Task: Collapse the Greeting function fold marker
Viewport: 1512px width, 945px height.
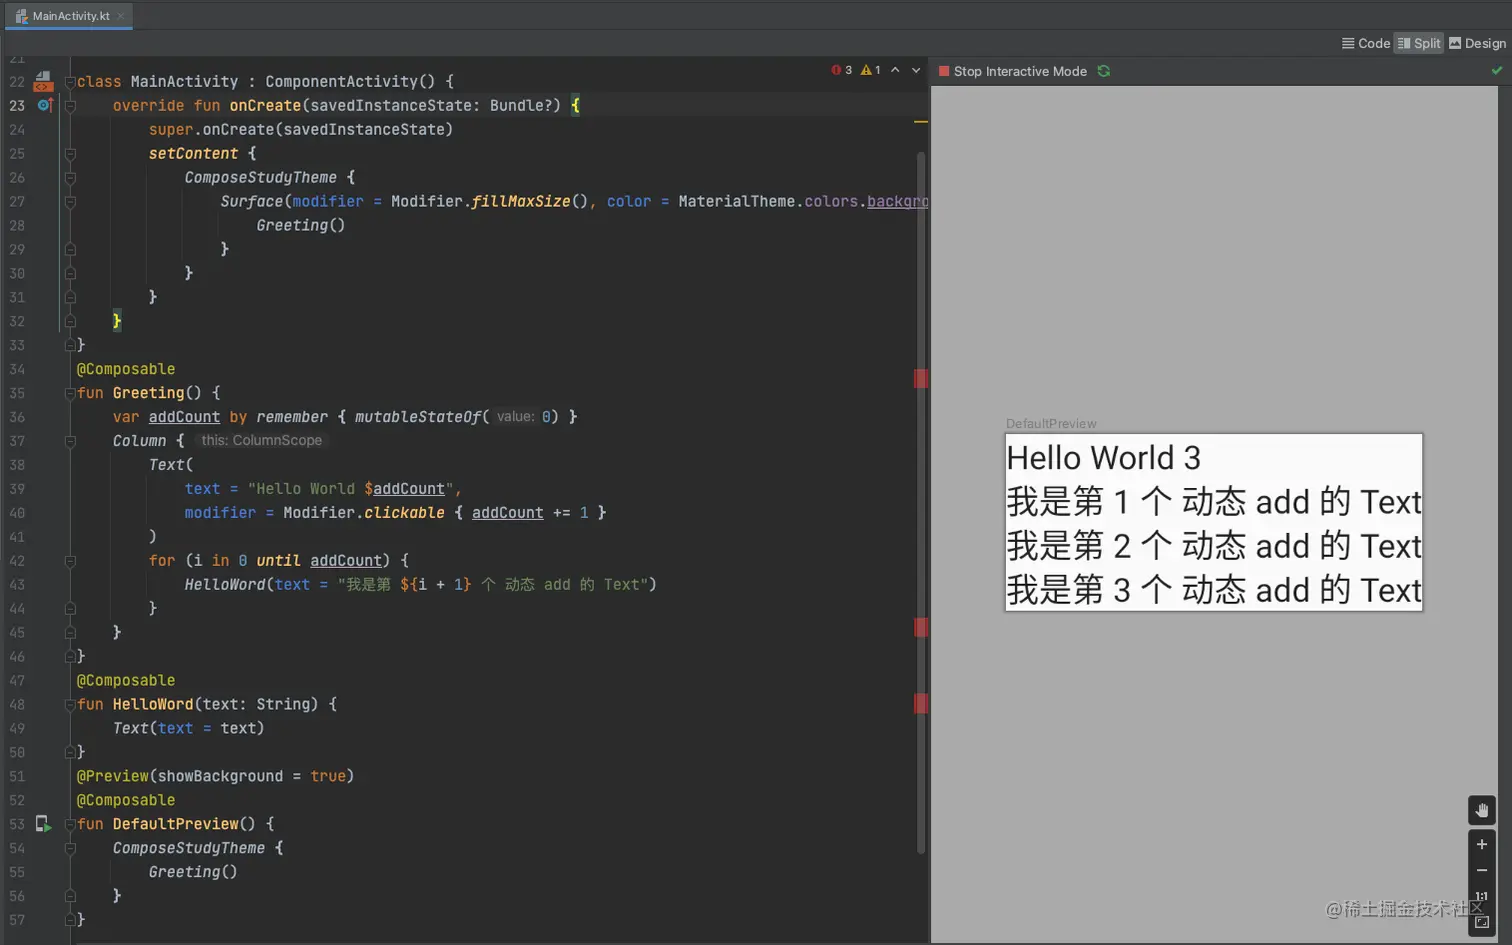Action: coord(68,392)
